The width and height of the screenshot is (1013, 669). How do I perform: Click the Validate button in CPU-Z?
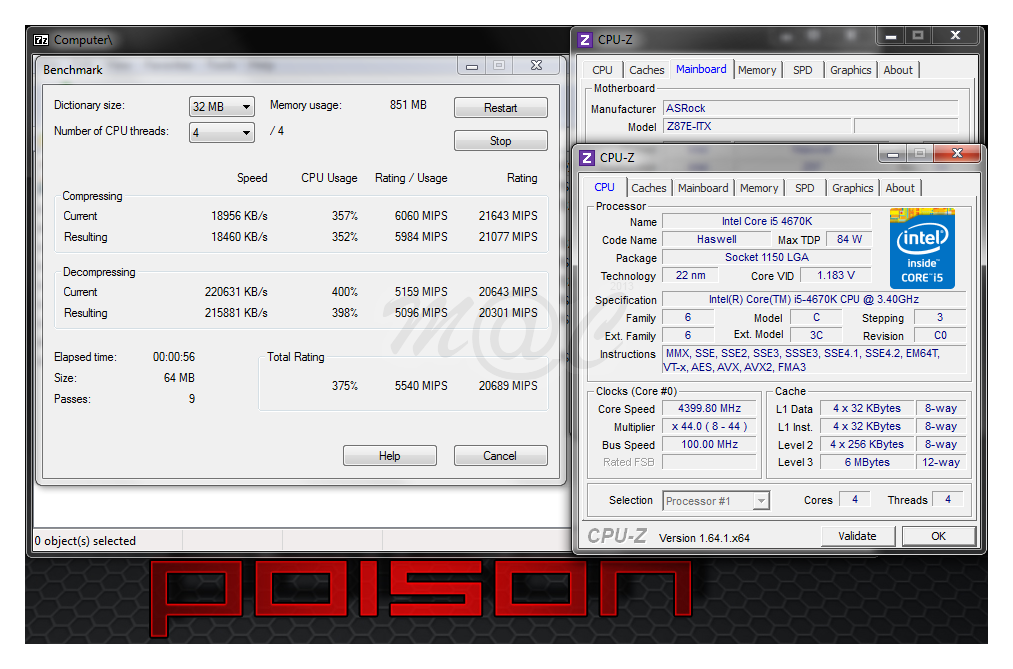coord(857,536)
